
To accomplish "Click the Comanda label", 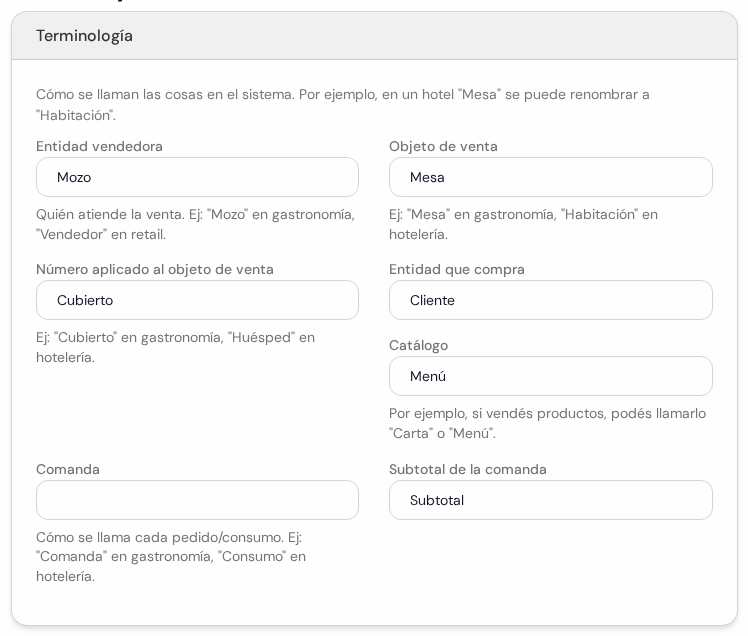I will coord(68,469).
